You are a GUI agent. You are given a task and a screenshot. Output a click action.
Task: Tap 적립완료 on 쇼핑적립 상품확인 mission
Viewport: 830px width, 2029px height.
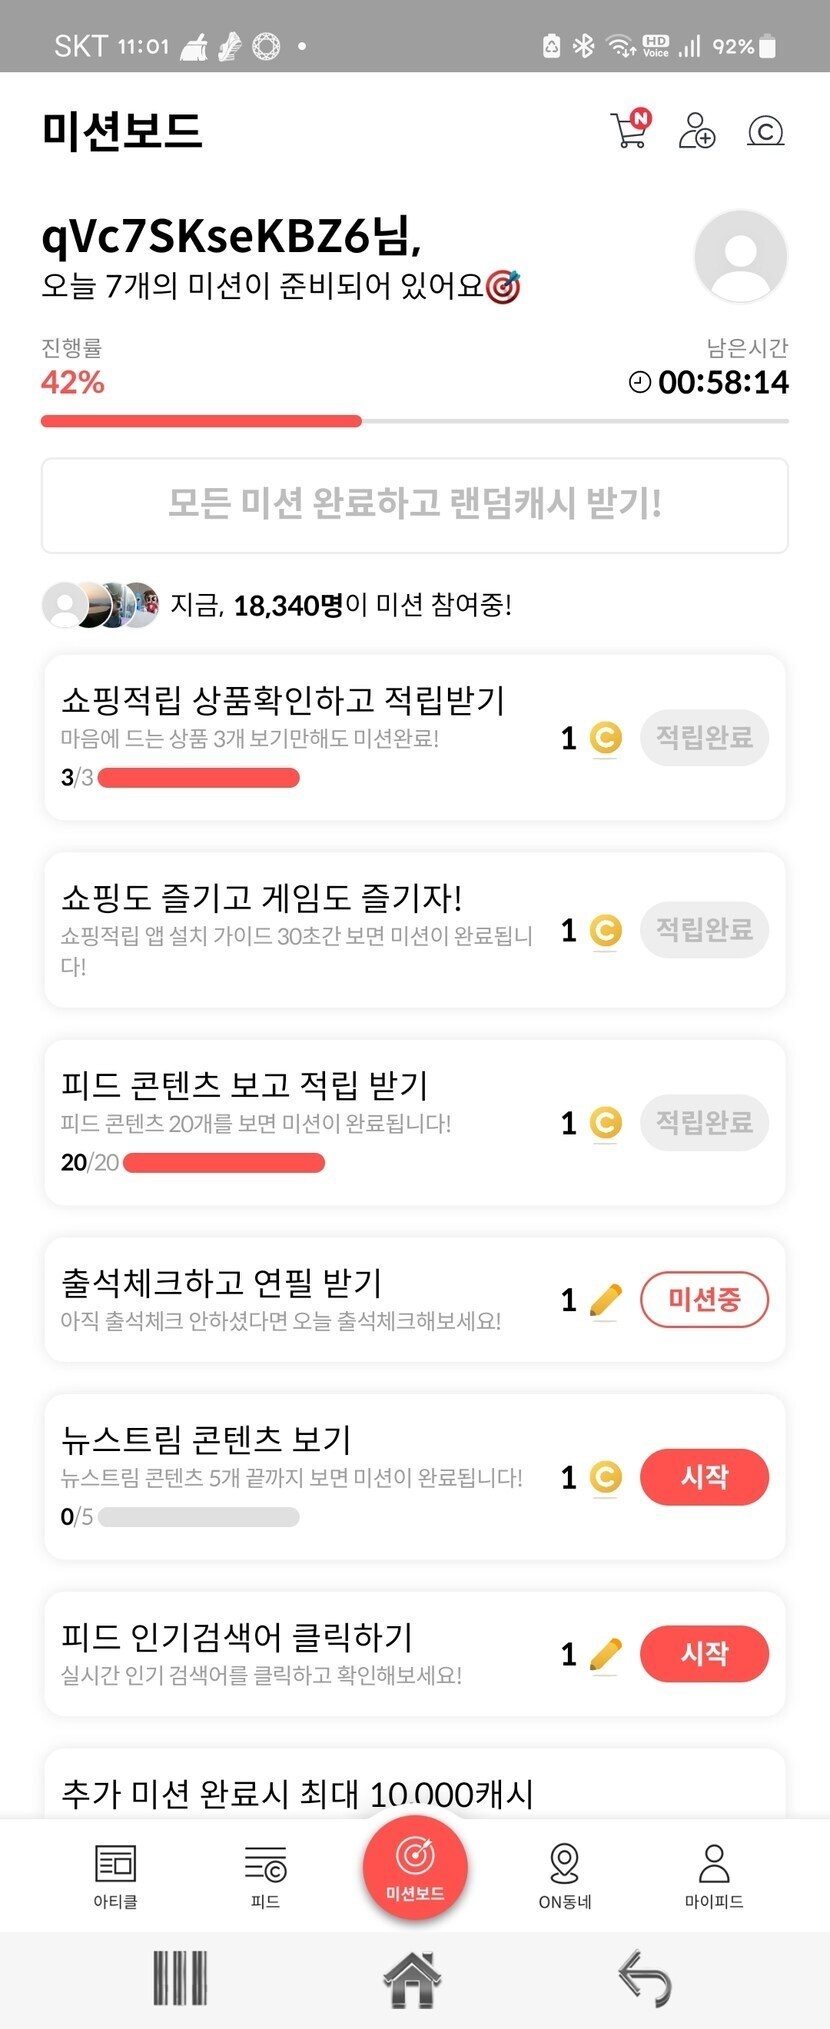(x=704, y=738)
